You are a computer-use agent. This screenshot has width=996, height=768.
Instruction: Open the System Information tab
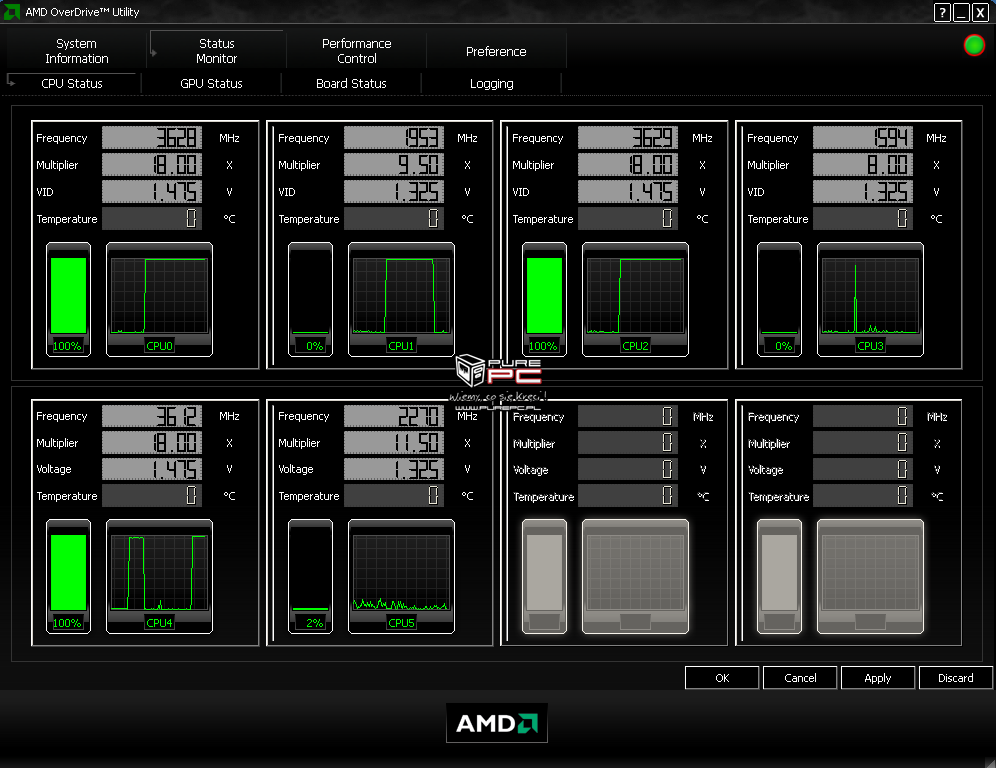(77, 51)
